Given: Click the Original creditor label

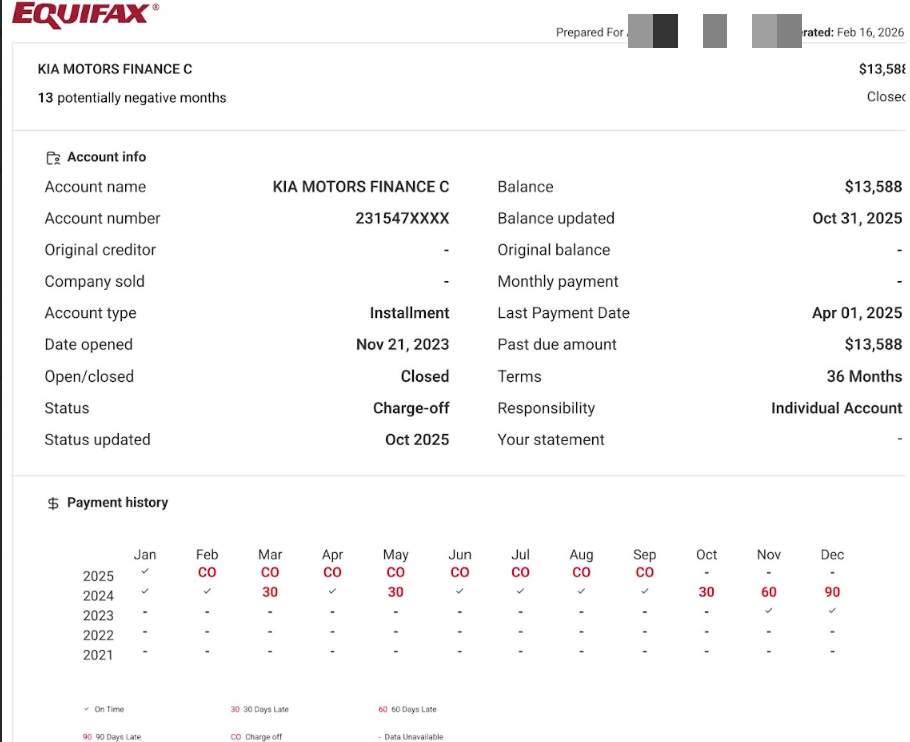Looking at the screenshot, I should [100, 250].
